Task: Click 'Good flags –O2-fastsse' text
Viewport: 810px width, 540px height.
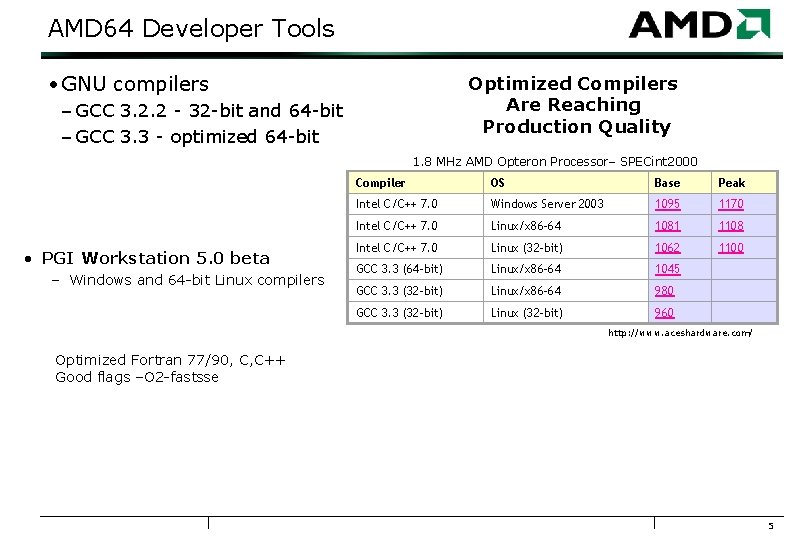Action: 137,377
